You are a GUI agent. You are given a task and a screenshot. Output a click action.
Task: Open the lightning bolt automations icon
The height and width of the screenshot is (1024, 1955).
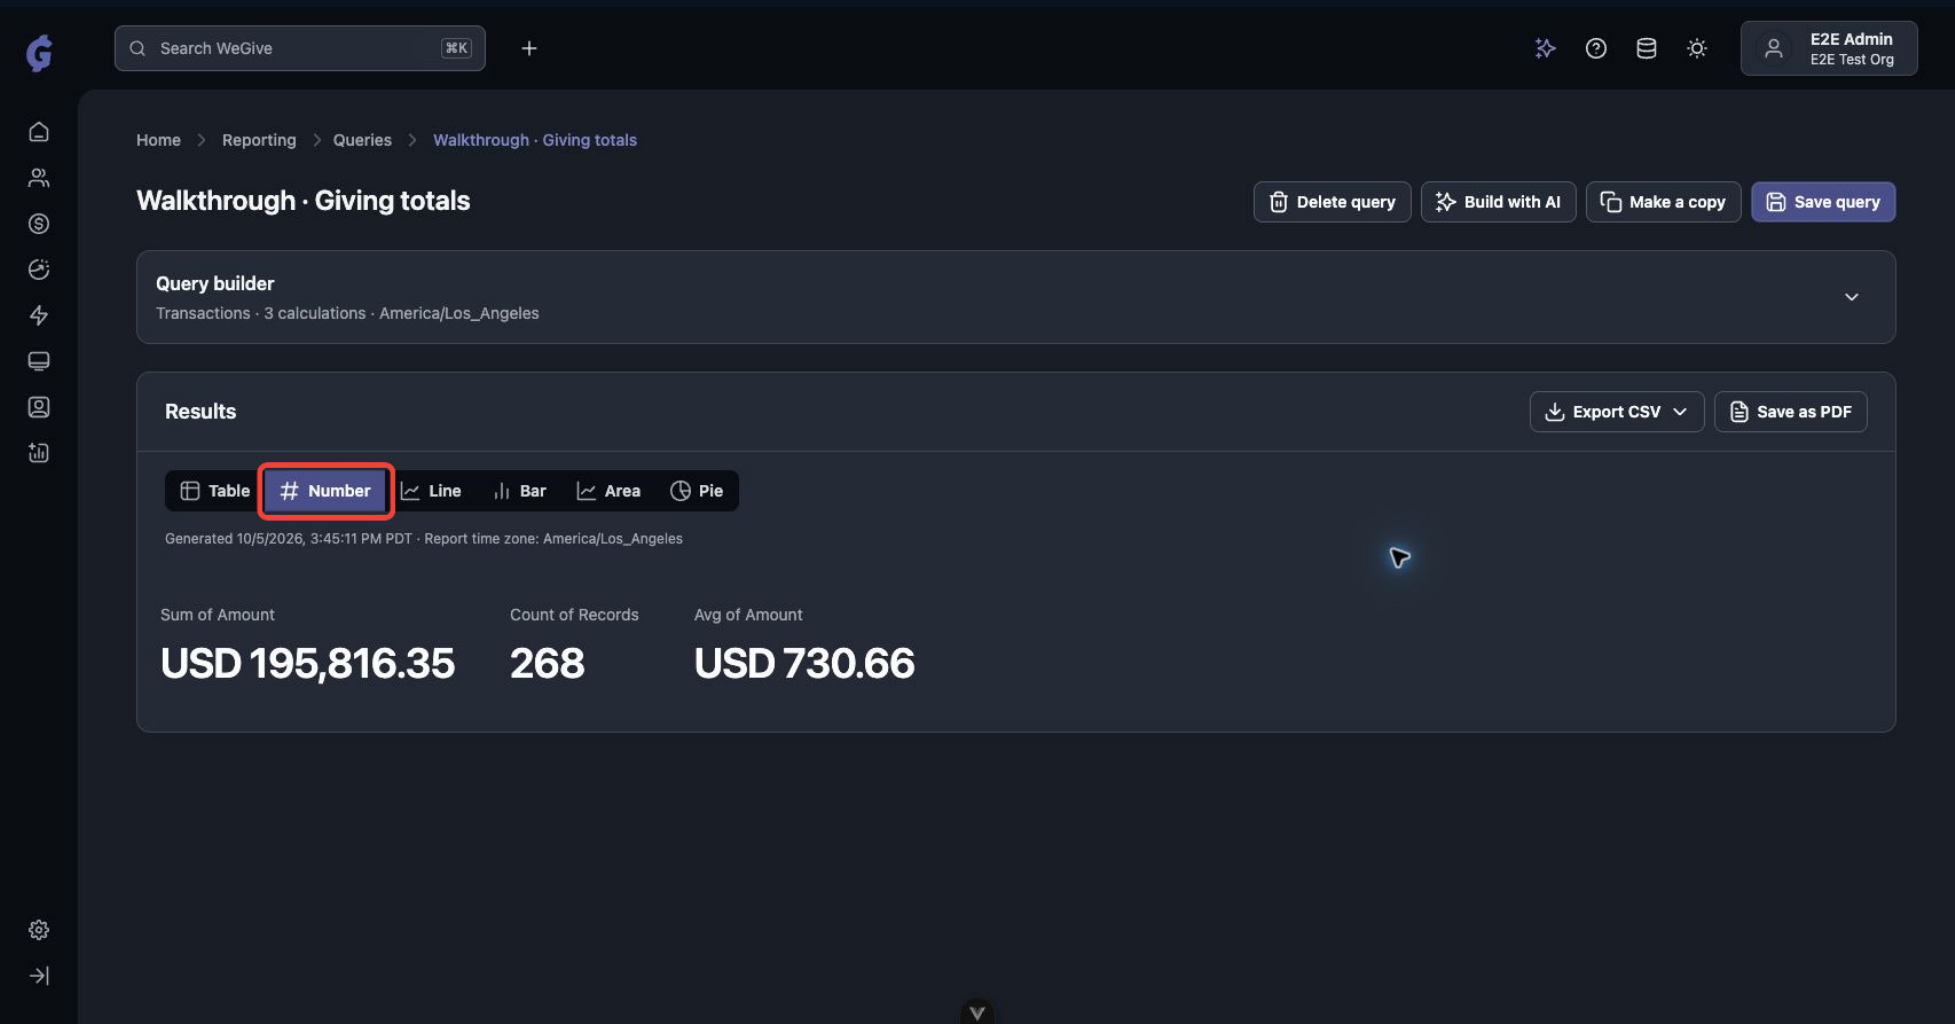38,315
